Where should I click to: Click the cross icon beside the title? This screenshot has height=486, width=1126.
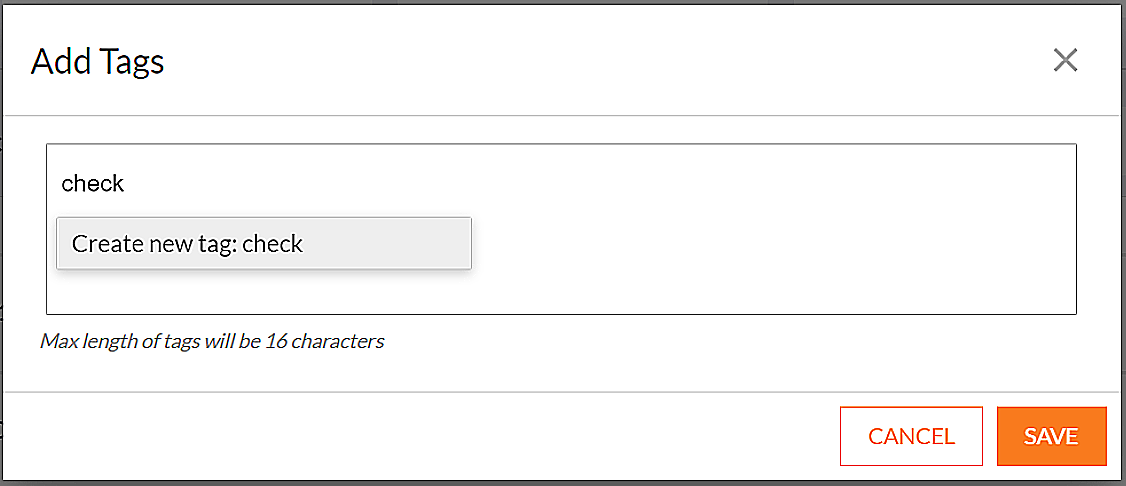[1065, 61]
